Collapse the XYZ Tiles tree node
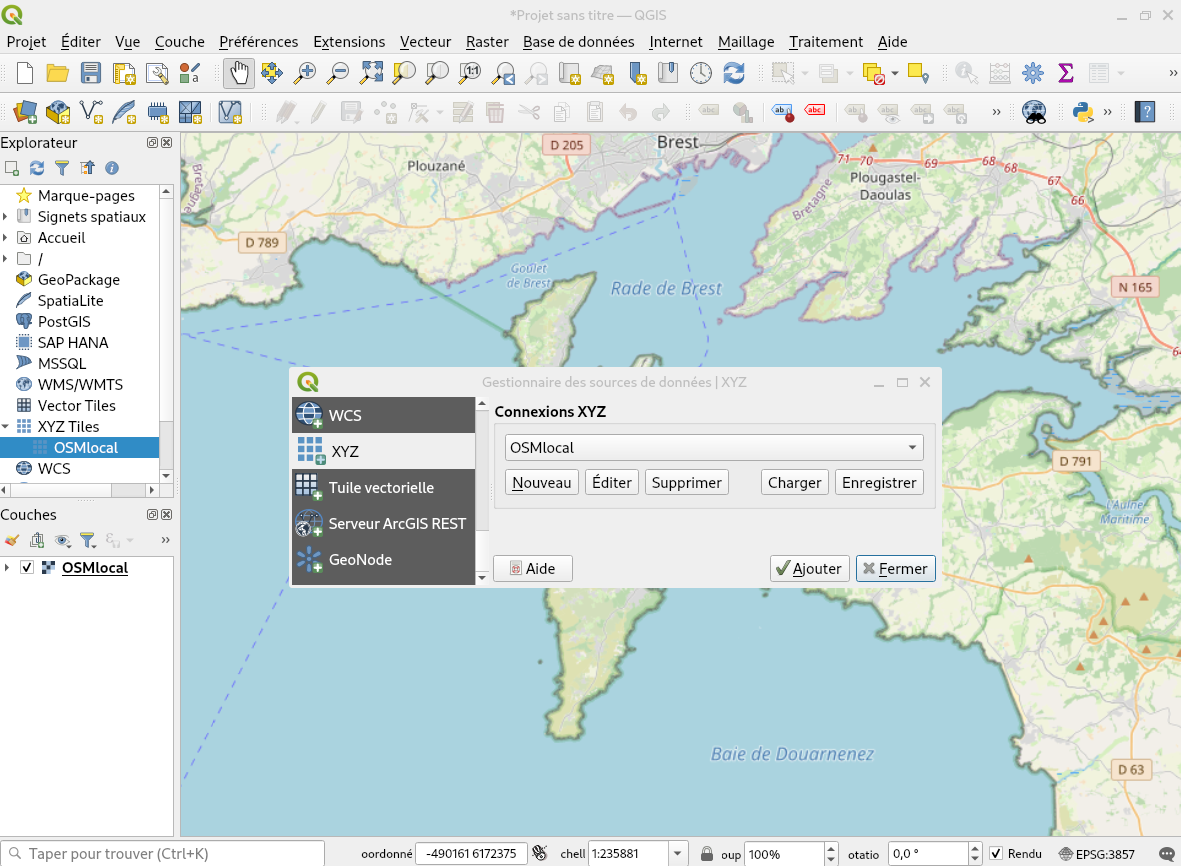Image resolution: width=1181 pixels, height=866 pixels. (6, 426)
